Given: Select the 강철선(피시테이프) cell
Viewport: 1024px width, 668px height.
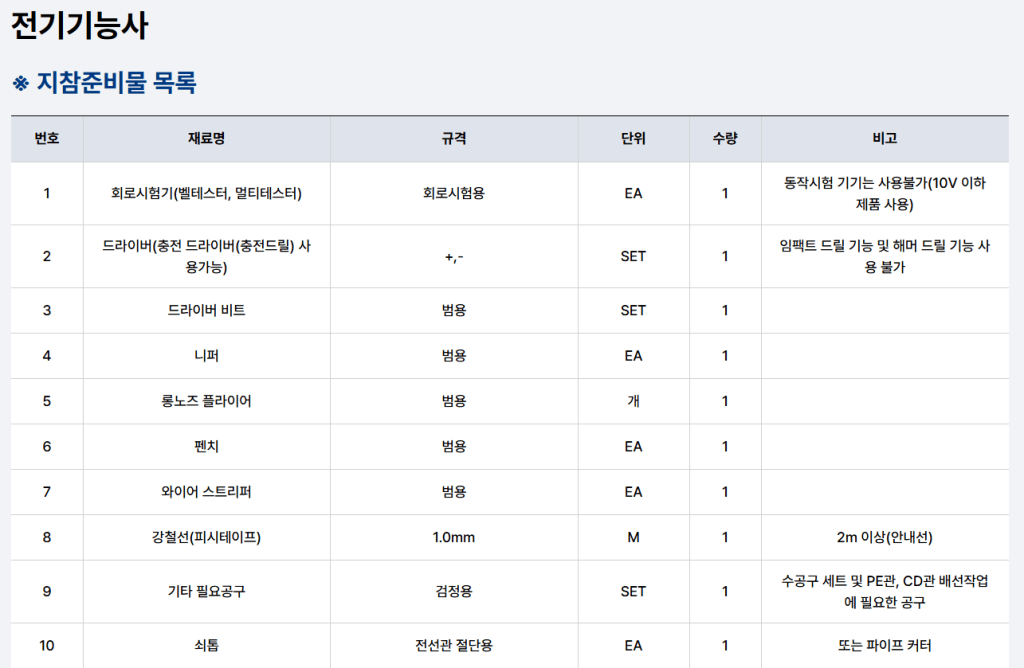Looking at the screenshot, I should [206, 537].
